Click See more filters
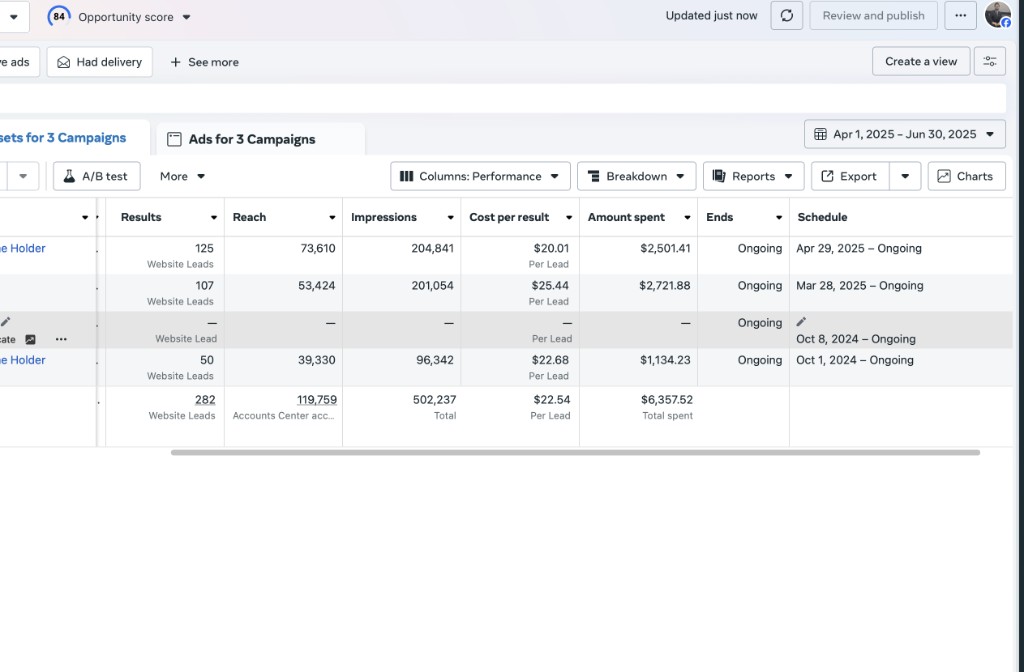 tap(204, 62)
